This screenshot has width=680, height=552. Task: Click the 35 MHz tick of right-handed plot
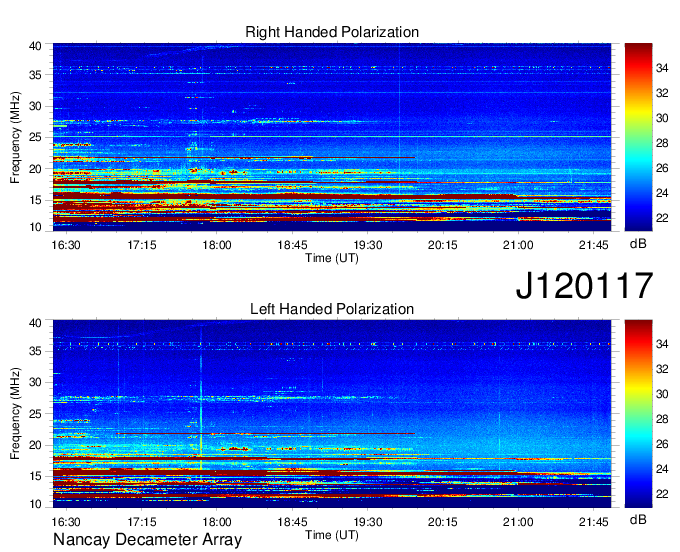(x=35, y=75)
